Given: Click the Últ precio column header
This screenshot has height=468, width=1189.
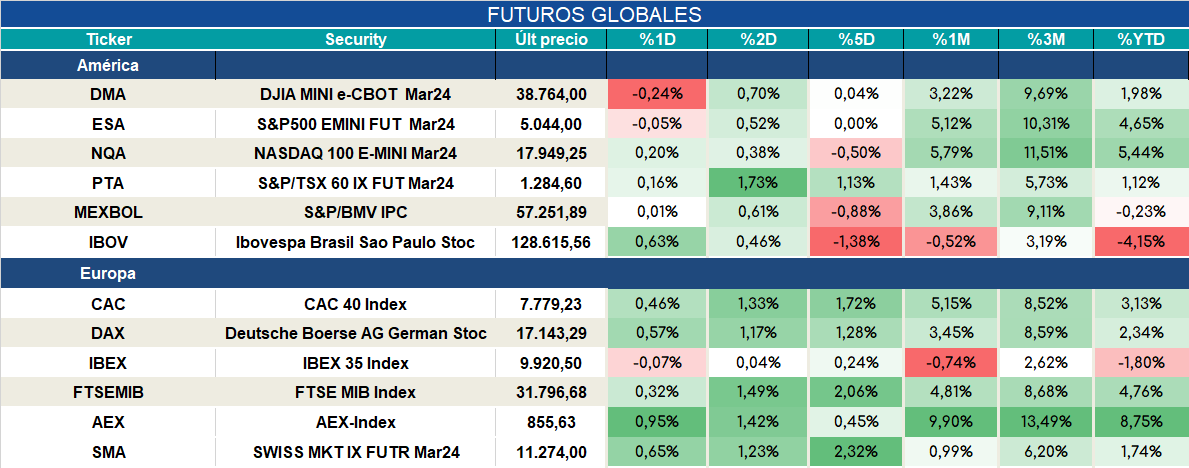Looking at the screenshot, I should (x=551, y=40).
